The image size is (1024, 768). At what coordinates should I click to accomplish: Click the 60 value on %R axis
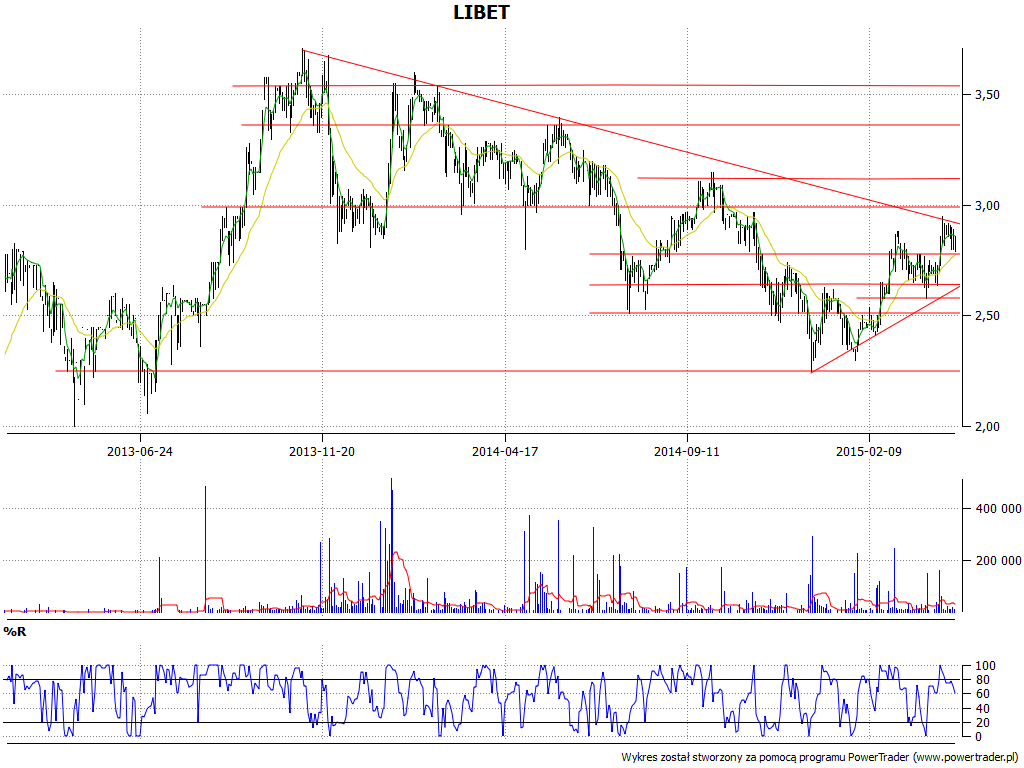pos(982,694)
